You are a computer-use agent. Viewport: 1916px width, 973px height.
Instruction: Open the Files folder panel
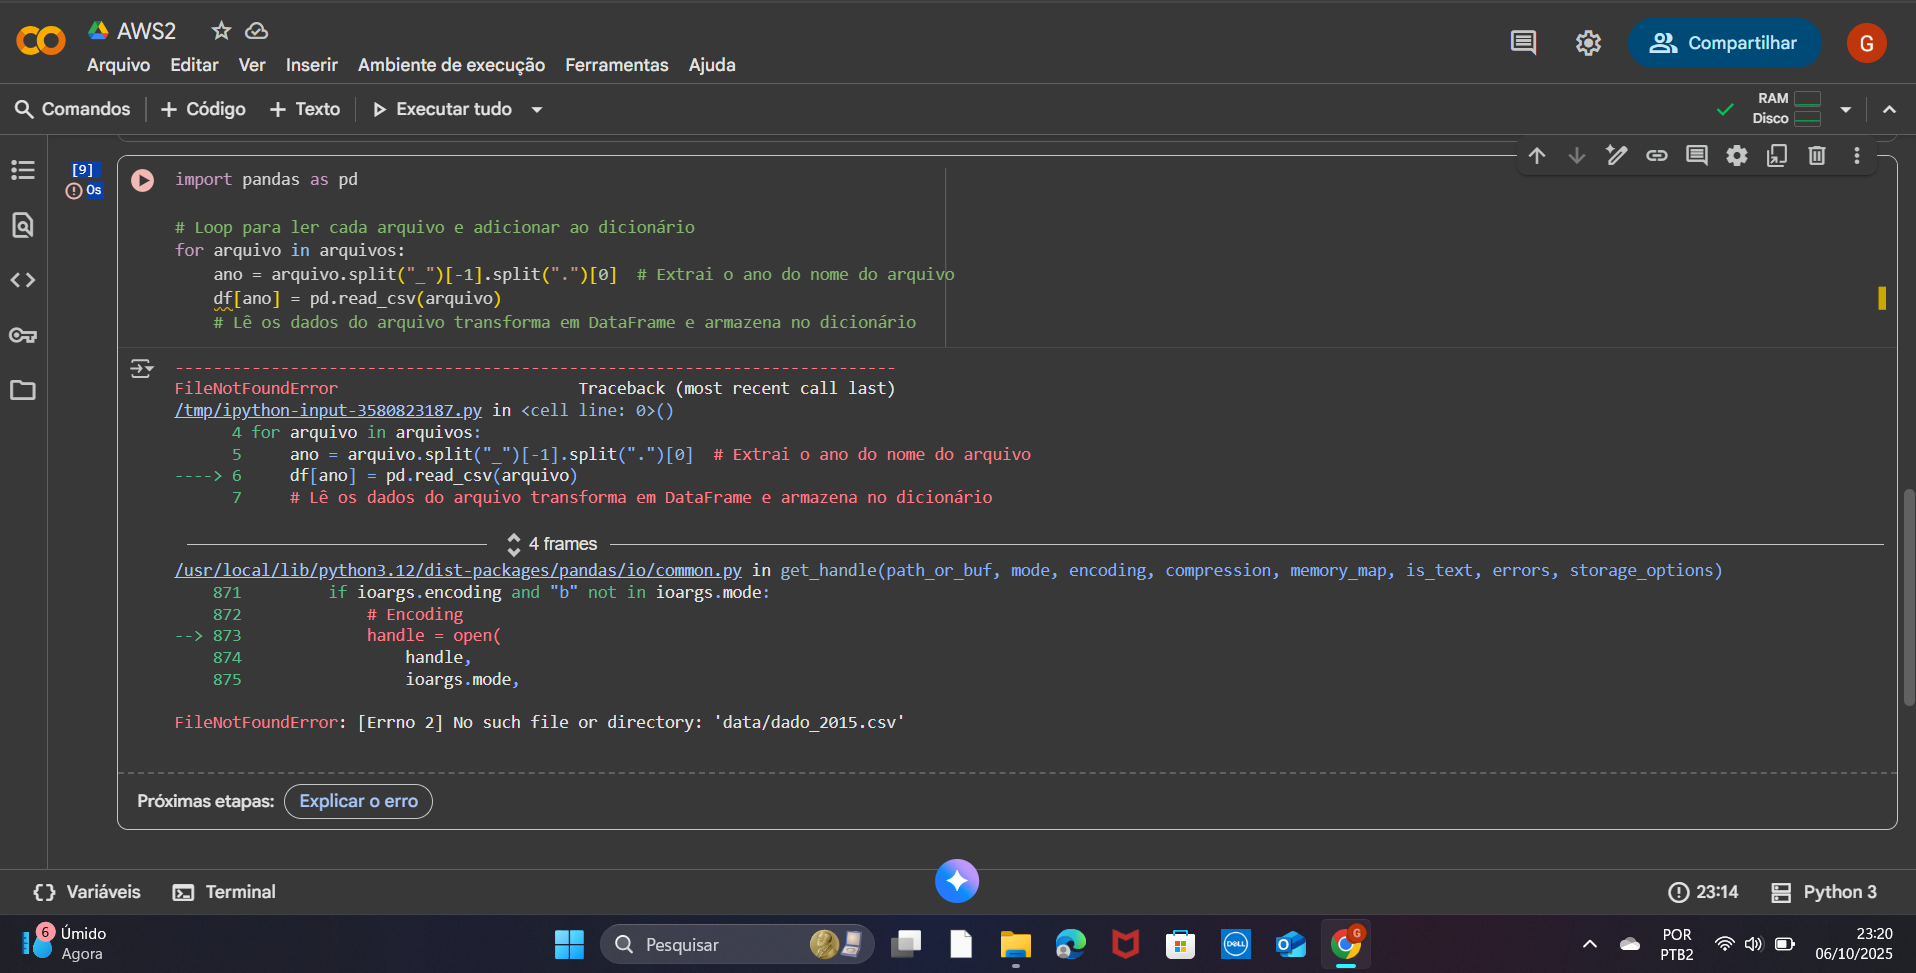(x=23, y=390)
